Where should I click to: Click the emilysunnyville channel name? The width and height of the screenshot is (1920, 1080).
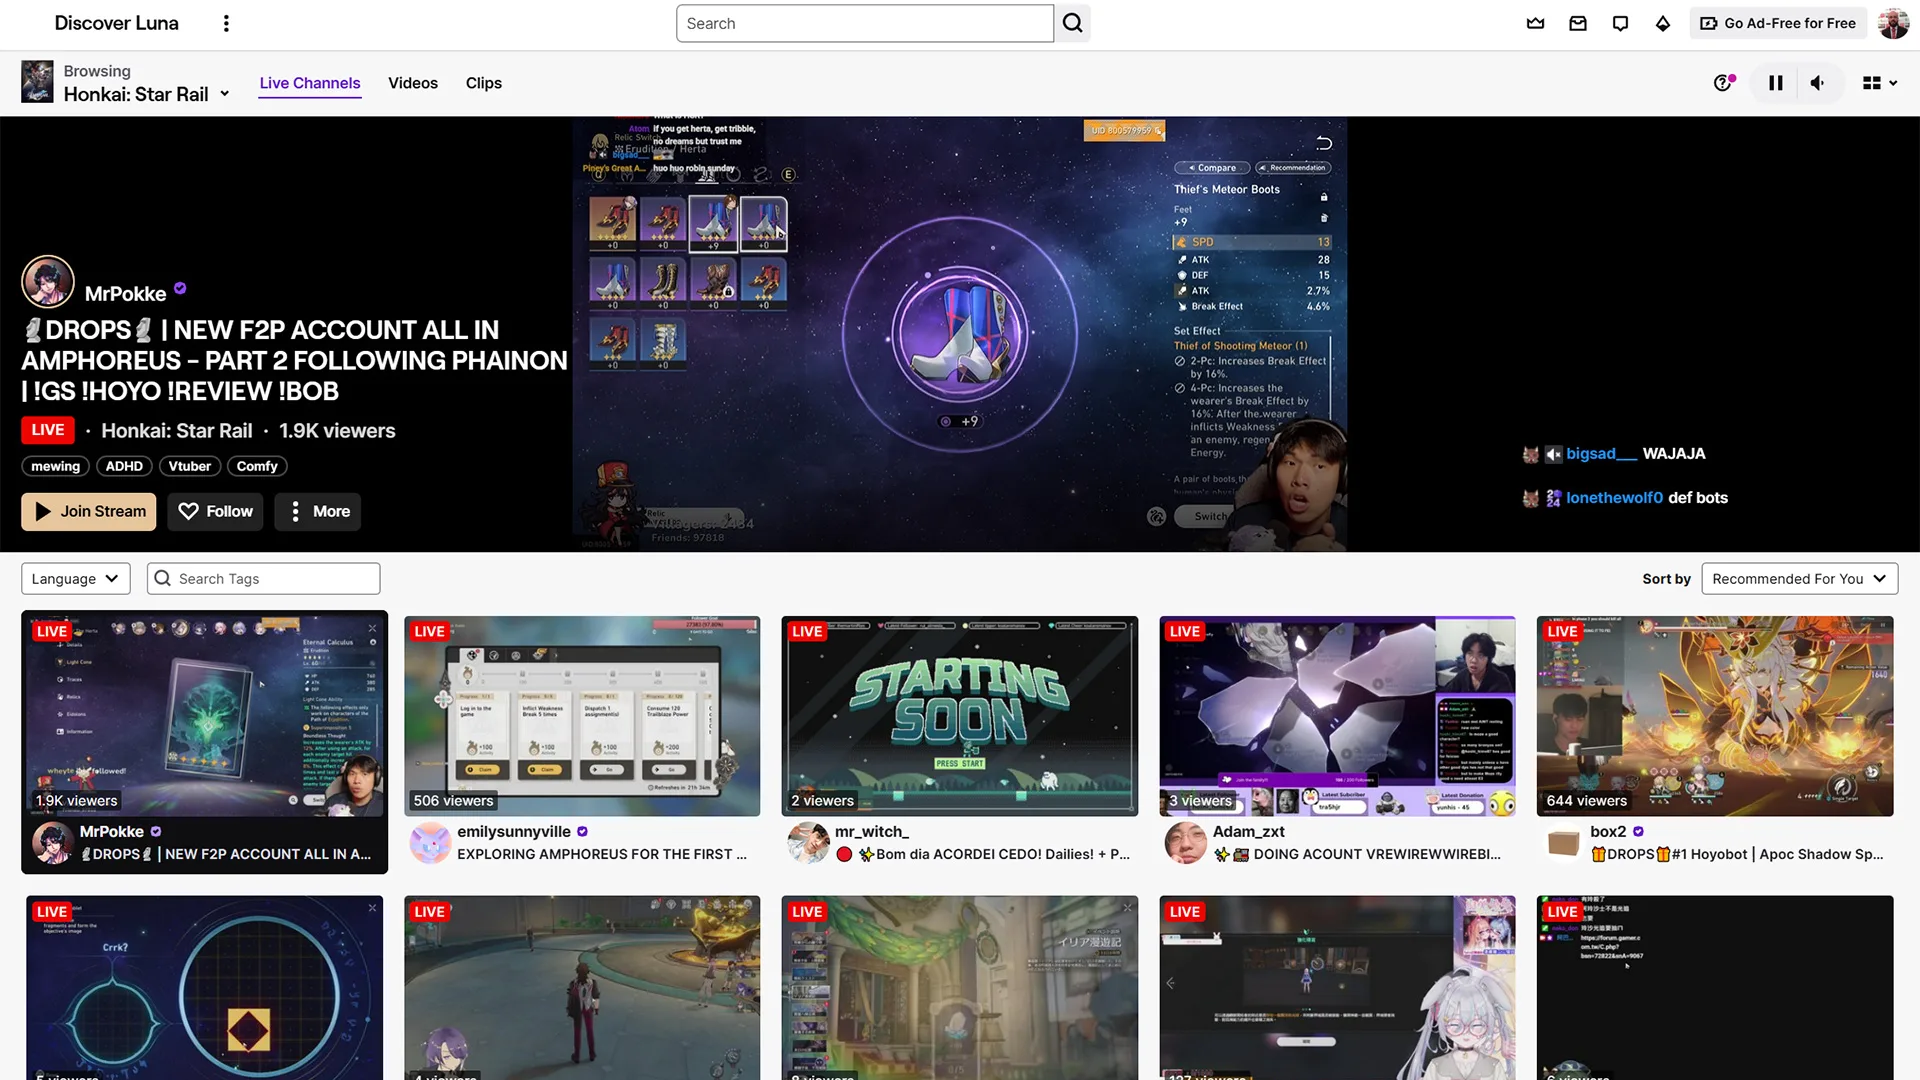[514, 832]
